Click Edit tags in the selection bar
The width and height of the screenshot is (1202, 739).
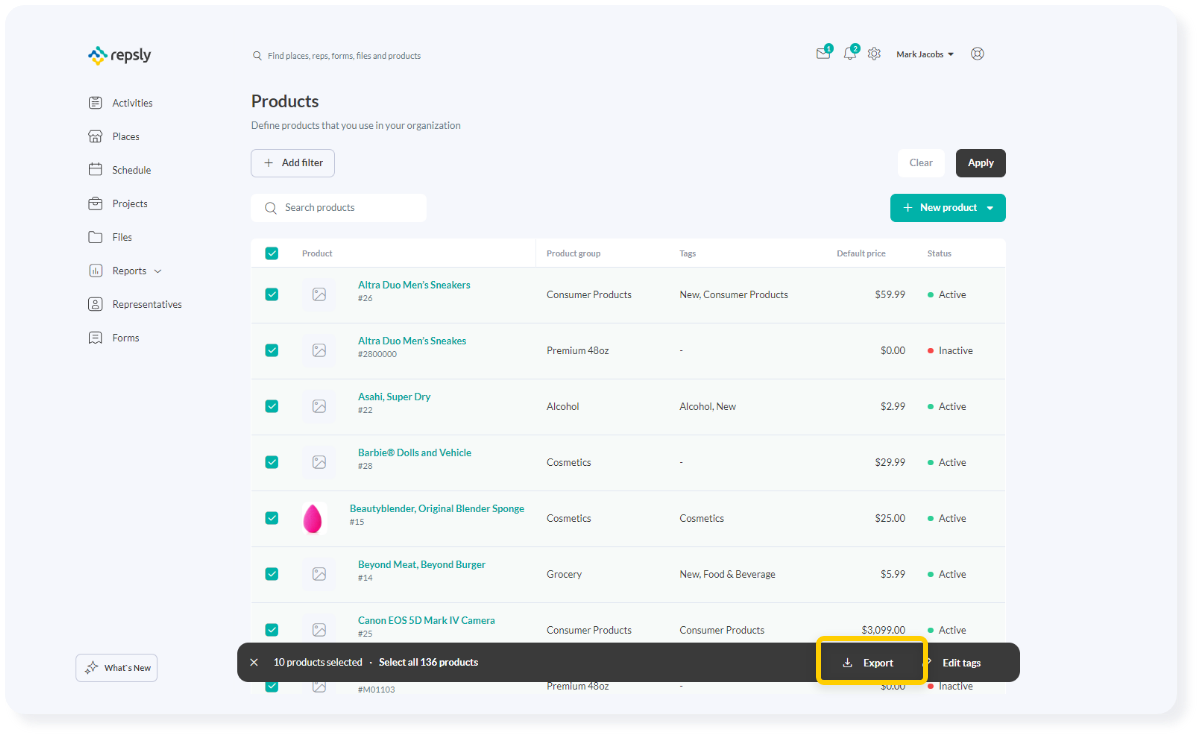click(x=961, y=663)
